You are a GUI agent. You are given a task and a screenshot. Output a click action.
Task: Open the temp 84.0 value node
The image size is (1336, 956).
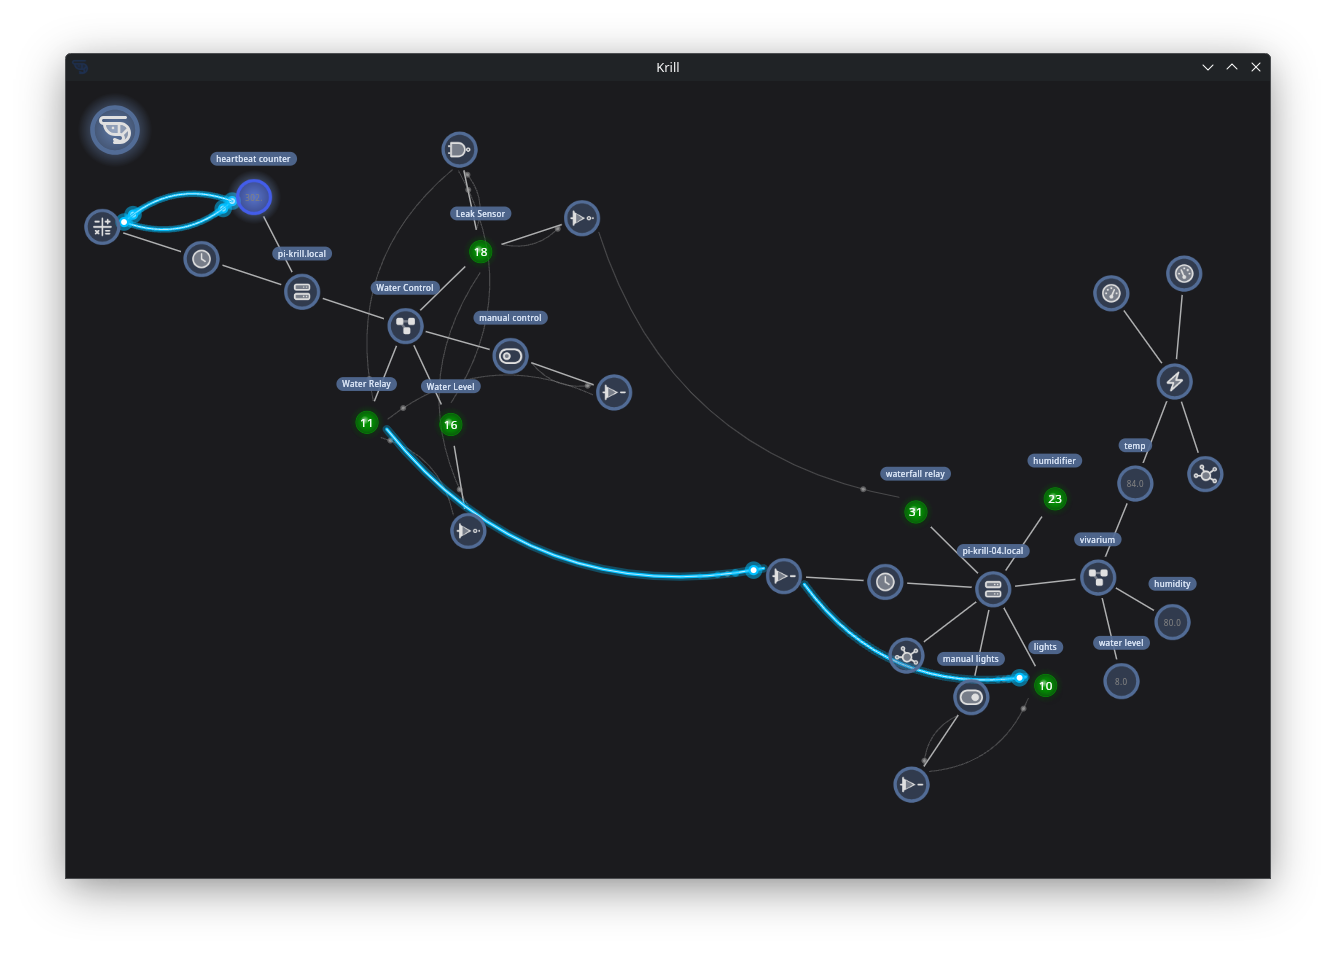1135,484
